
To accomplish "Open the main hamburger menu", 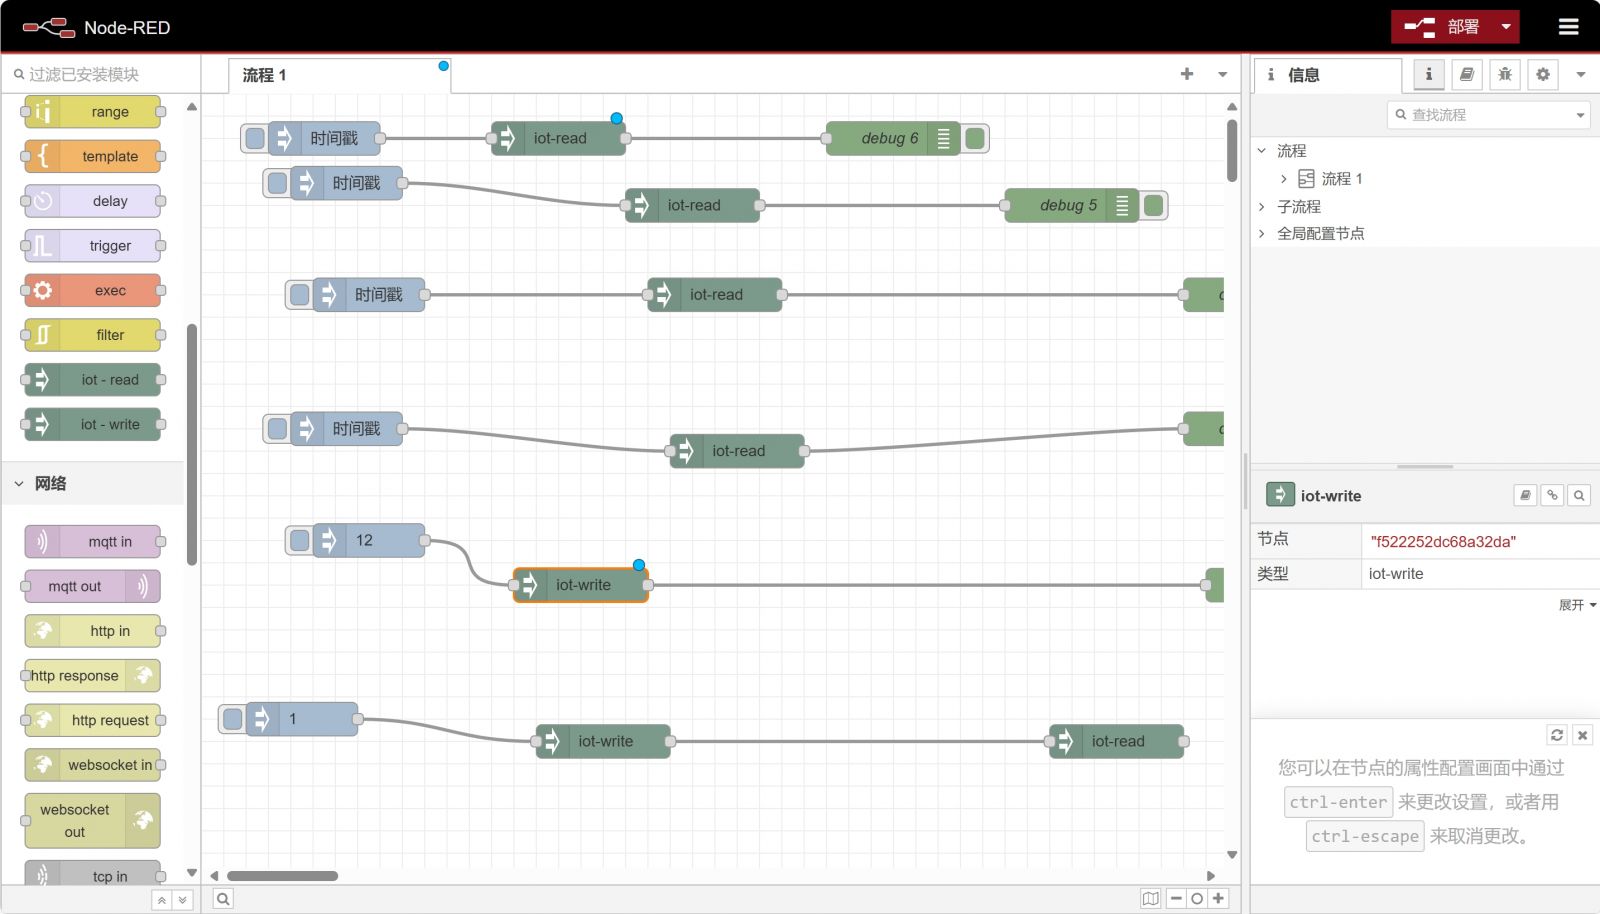I will pos(1568,27).
